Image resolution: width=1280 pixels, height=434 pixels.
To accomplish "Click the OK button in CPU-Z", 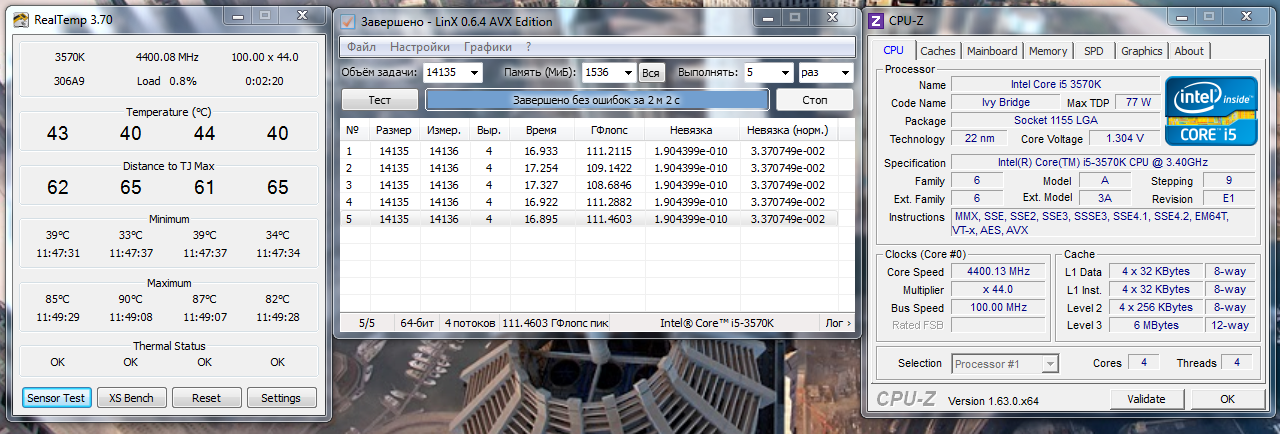I will (x=1227, y=399).
